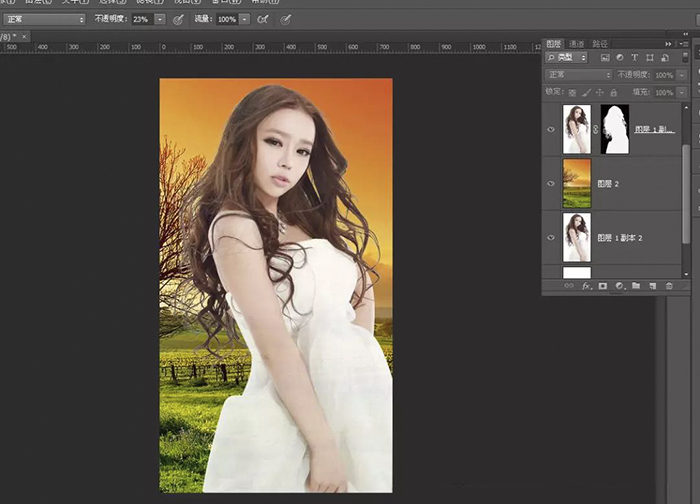
Task: Toggle visibility of 图层 1 副本 2
Action: 551,238
